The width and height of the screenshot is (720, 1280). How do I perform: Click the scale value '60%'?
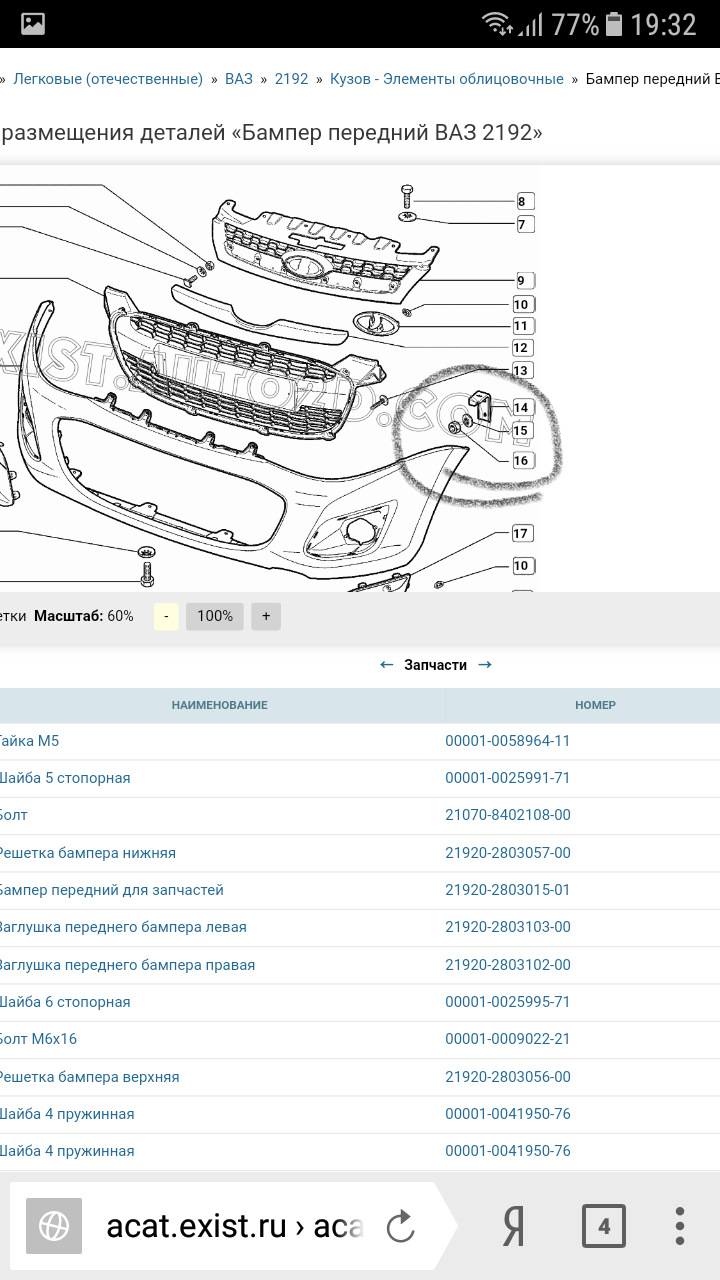click(120, 616)
